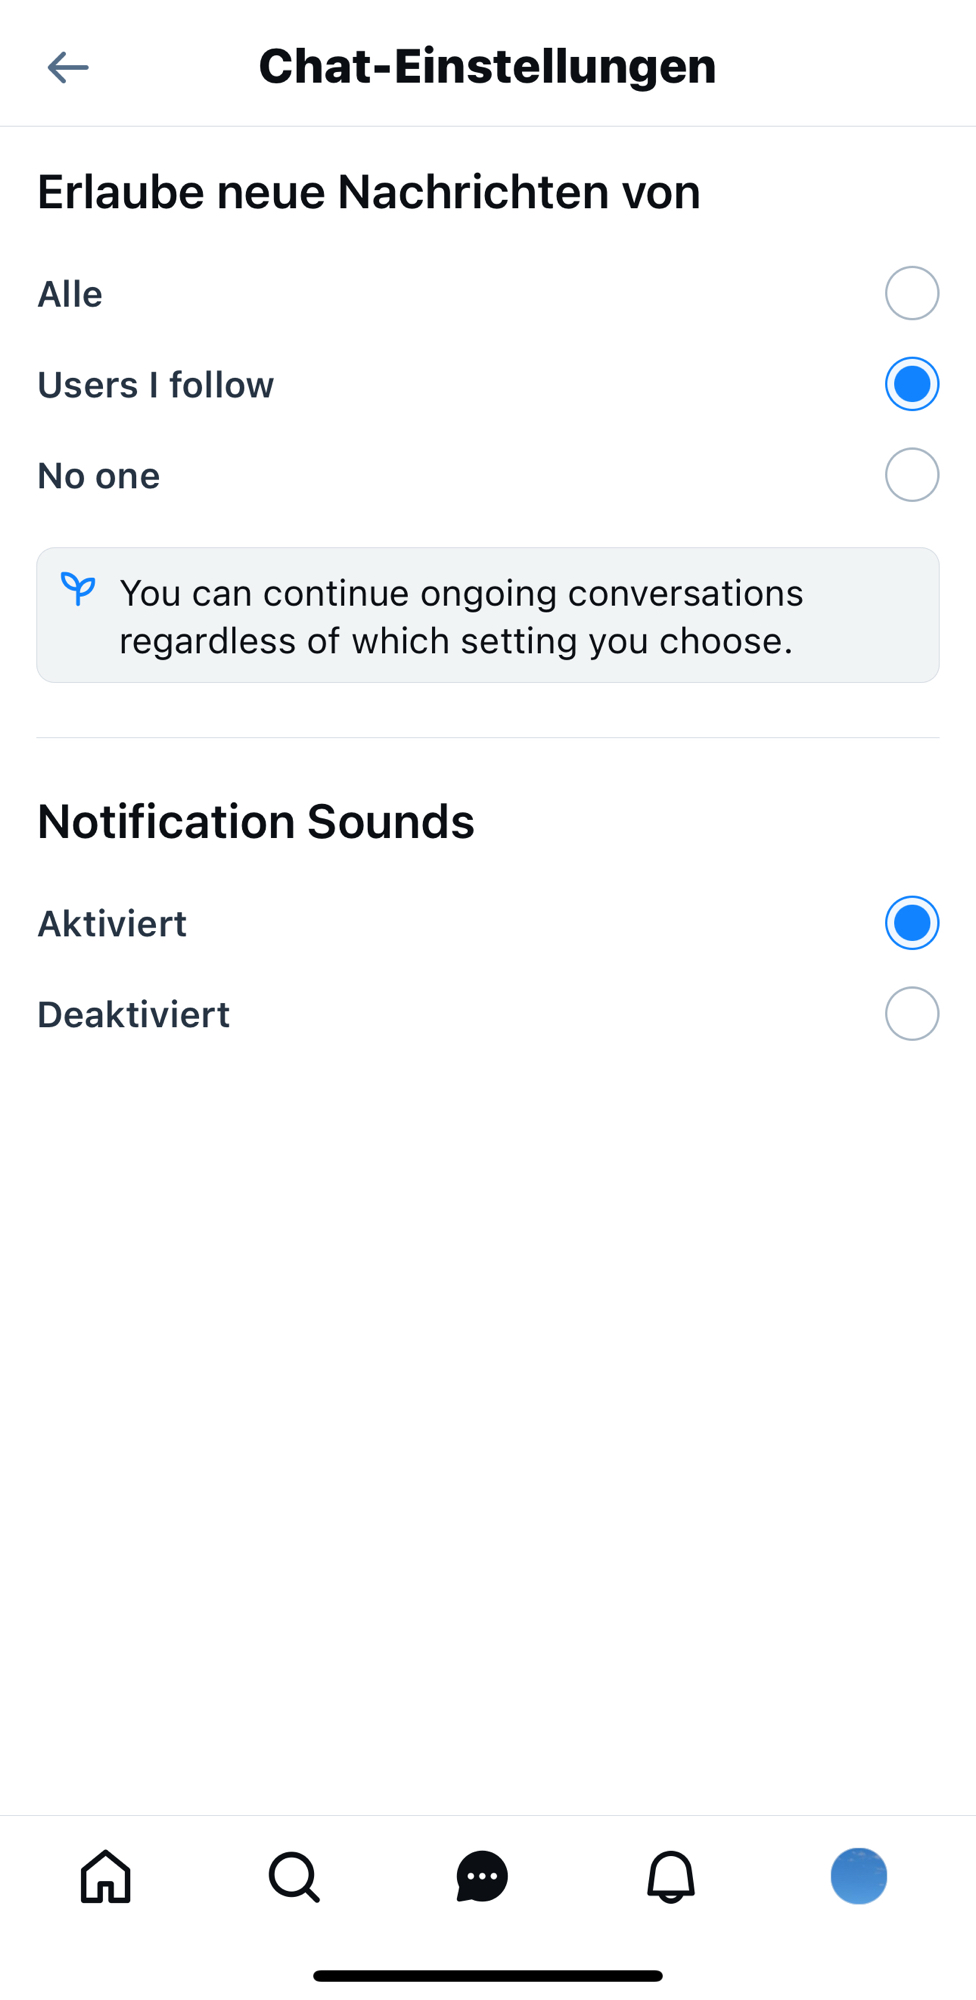Open the profile avatar in navigation bar
Image resolution: width=976 pixels, height=2000 pixels.
(x=859, y=1876)
